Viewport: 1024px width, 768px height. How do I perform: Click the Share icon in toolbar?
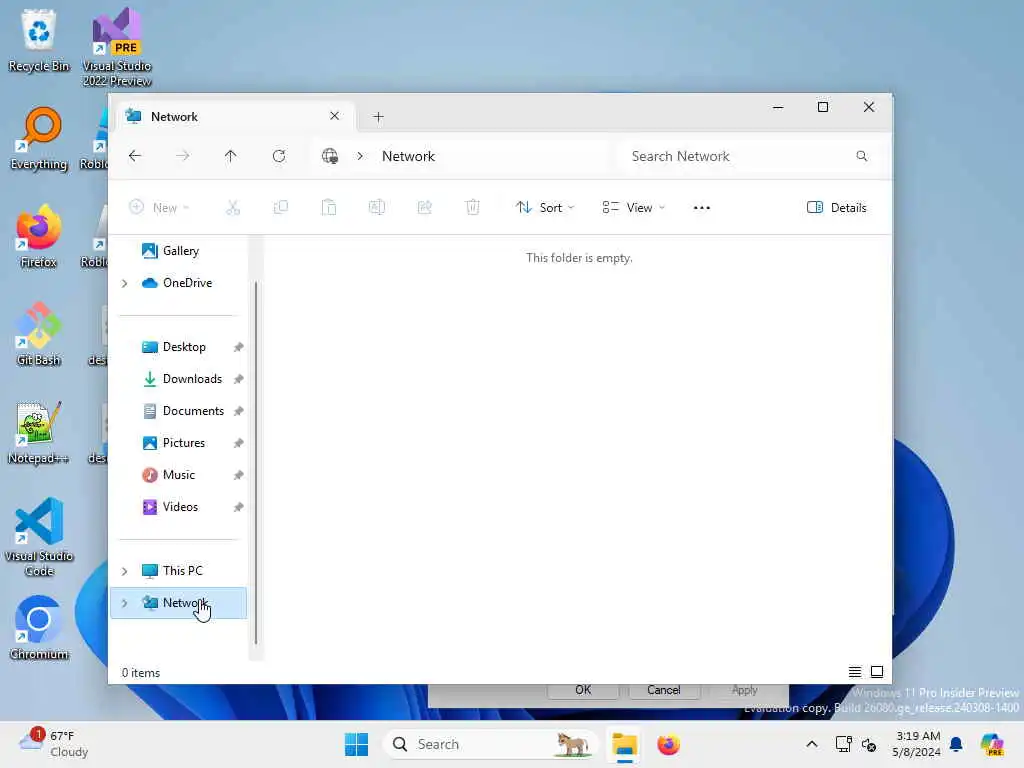coord(424,208)
